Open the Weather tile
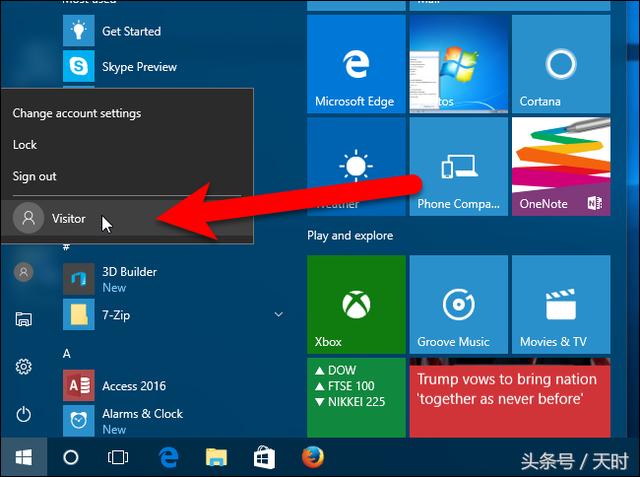Screen dimensions: 640x477 click(356, 166)
